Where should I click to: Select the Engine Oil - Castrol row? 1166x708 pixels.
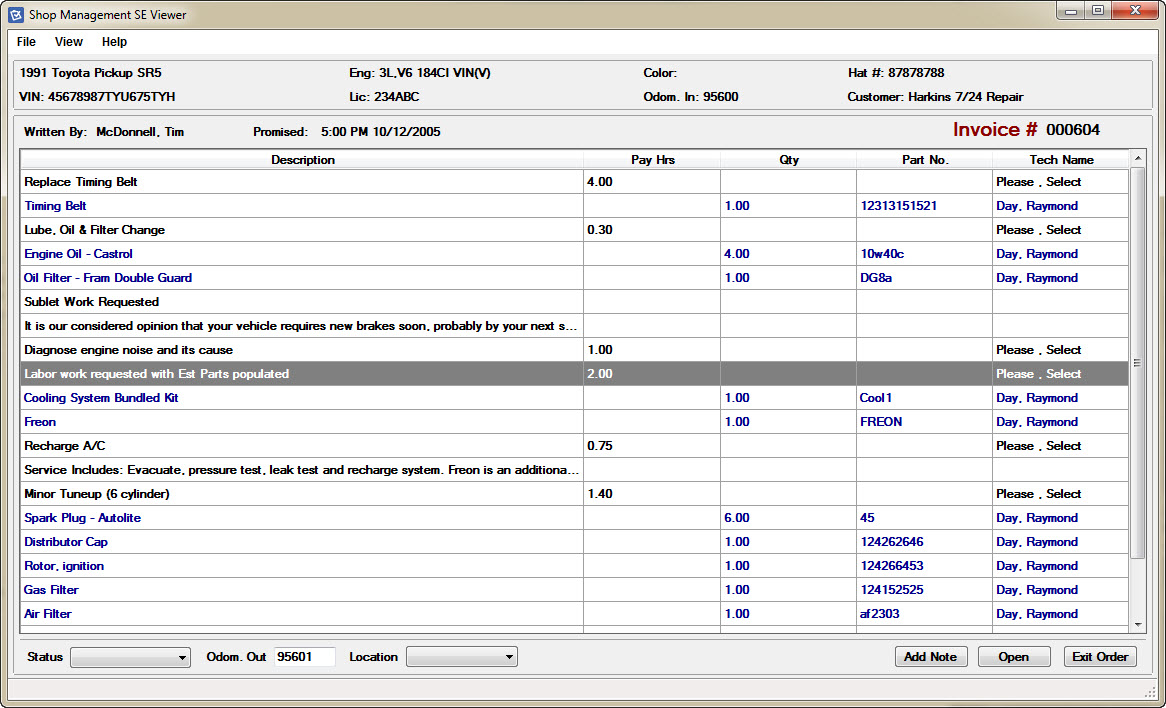(575, 254)
